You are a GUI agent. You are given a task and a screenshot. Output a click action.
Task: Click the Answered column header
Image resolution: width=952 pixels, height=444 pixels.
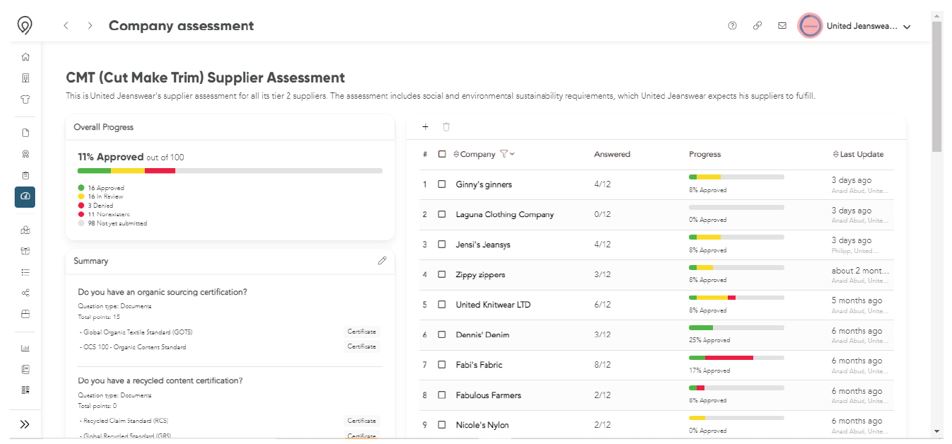tap(611, 154)
